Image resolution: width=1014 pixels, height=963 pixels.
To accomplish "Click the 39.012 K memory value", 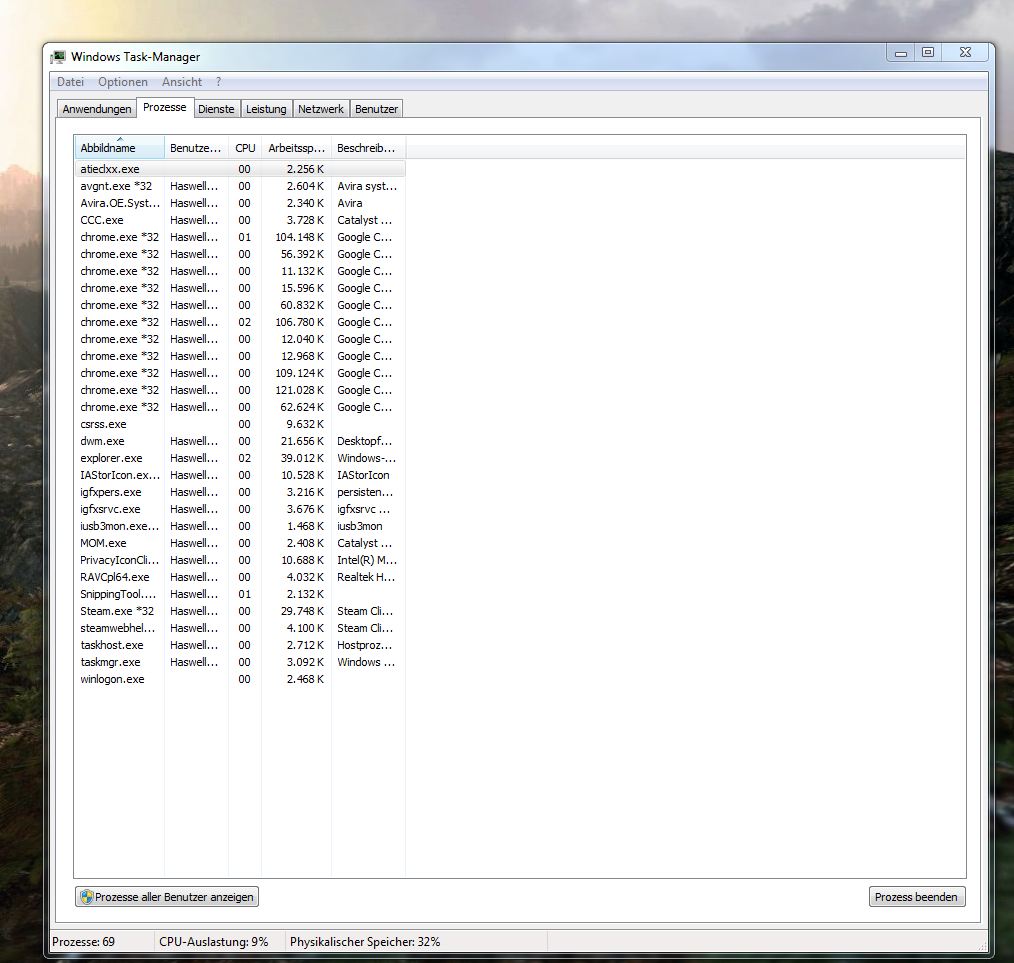I will (x=302, y=458).
